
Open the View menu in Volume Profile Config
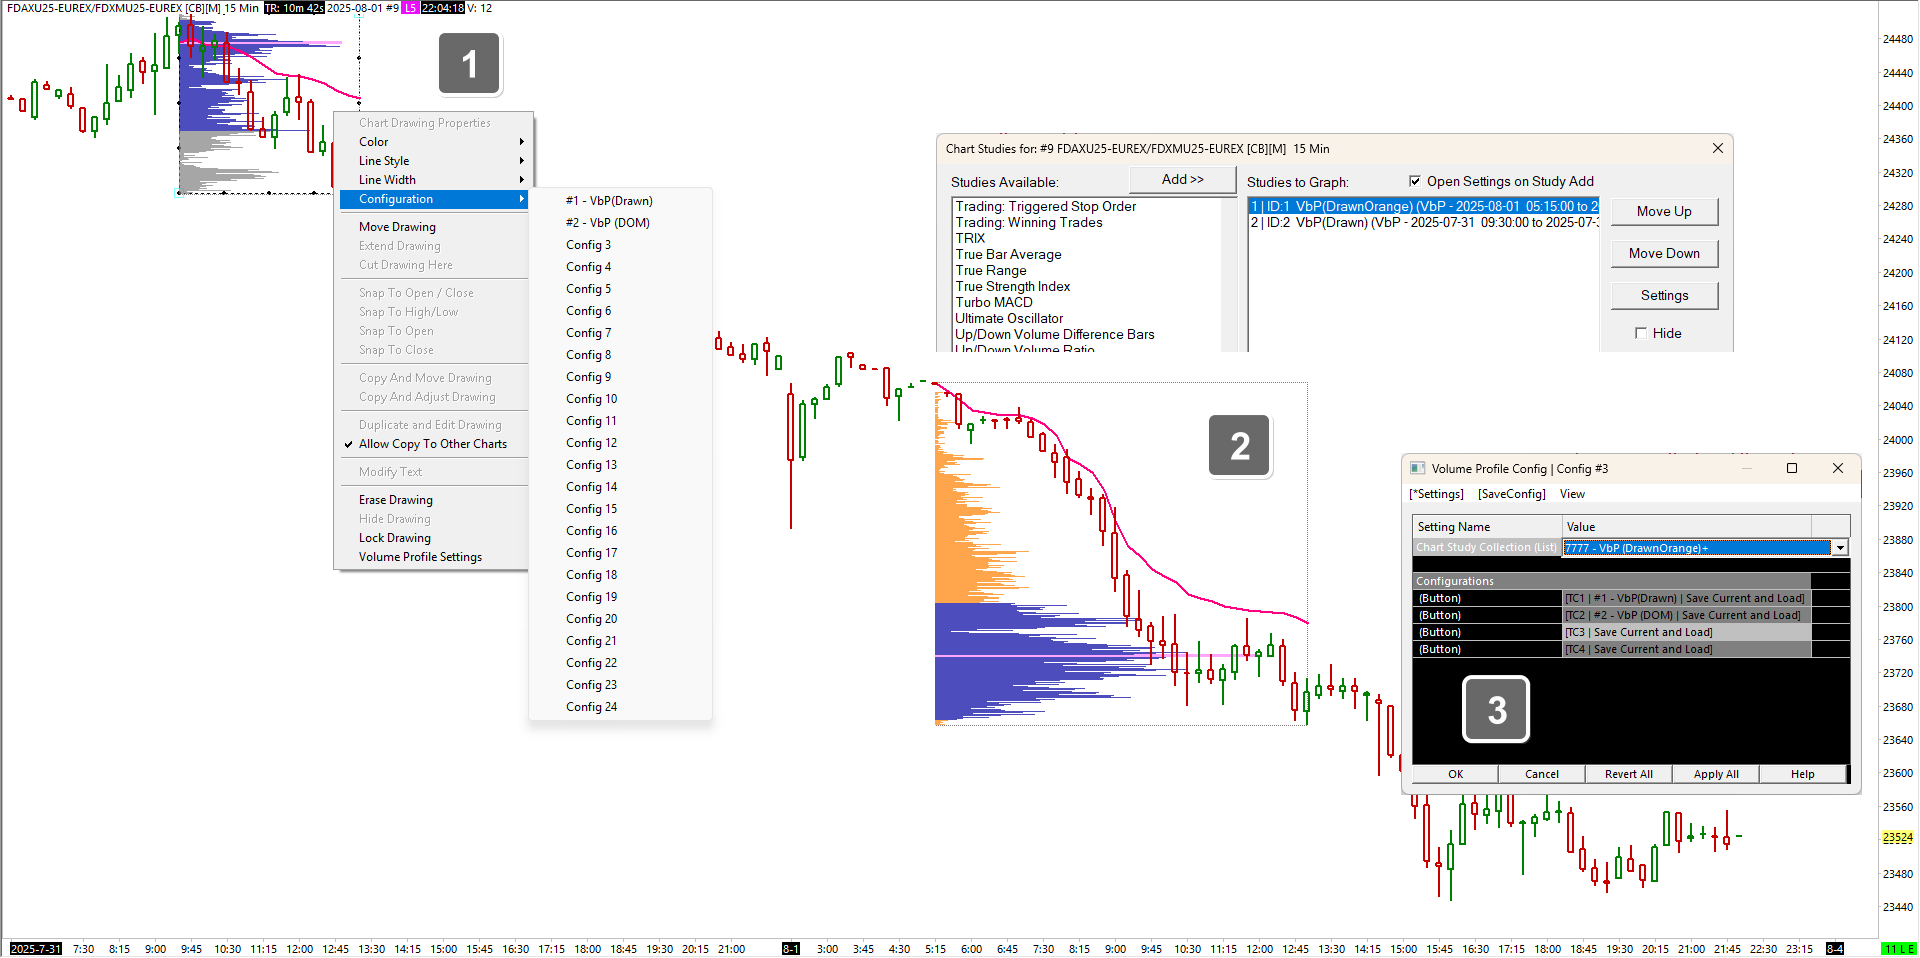click(1572, 494)
